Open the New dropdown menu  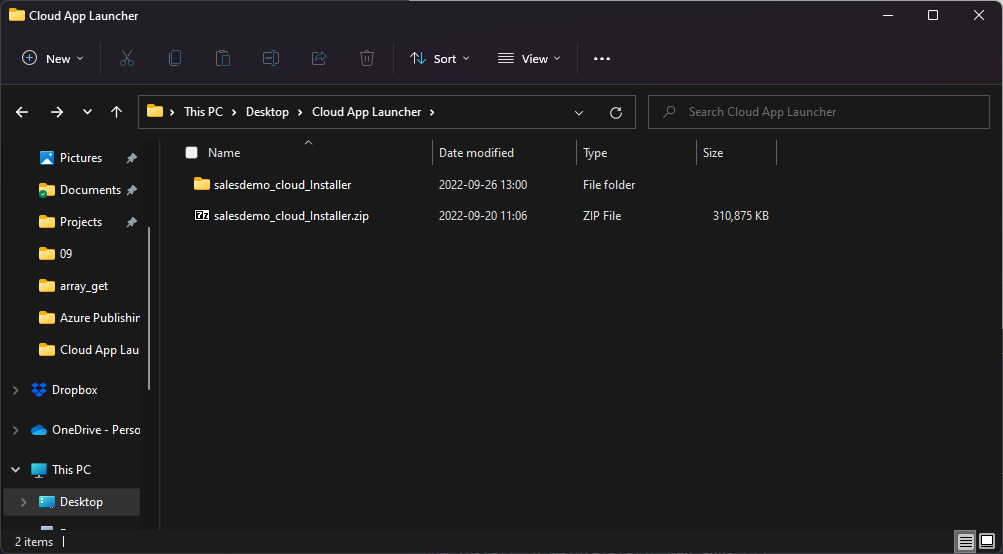tap(52, 58)
